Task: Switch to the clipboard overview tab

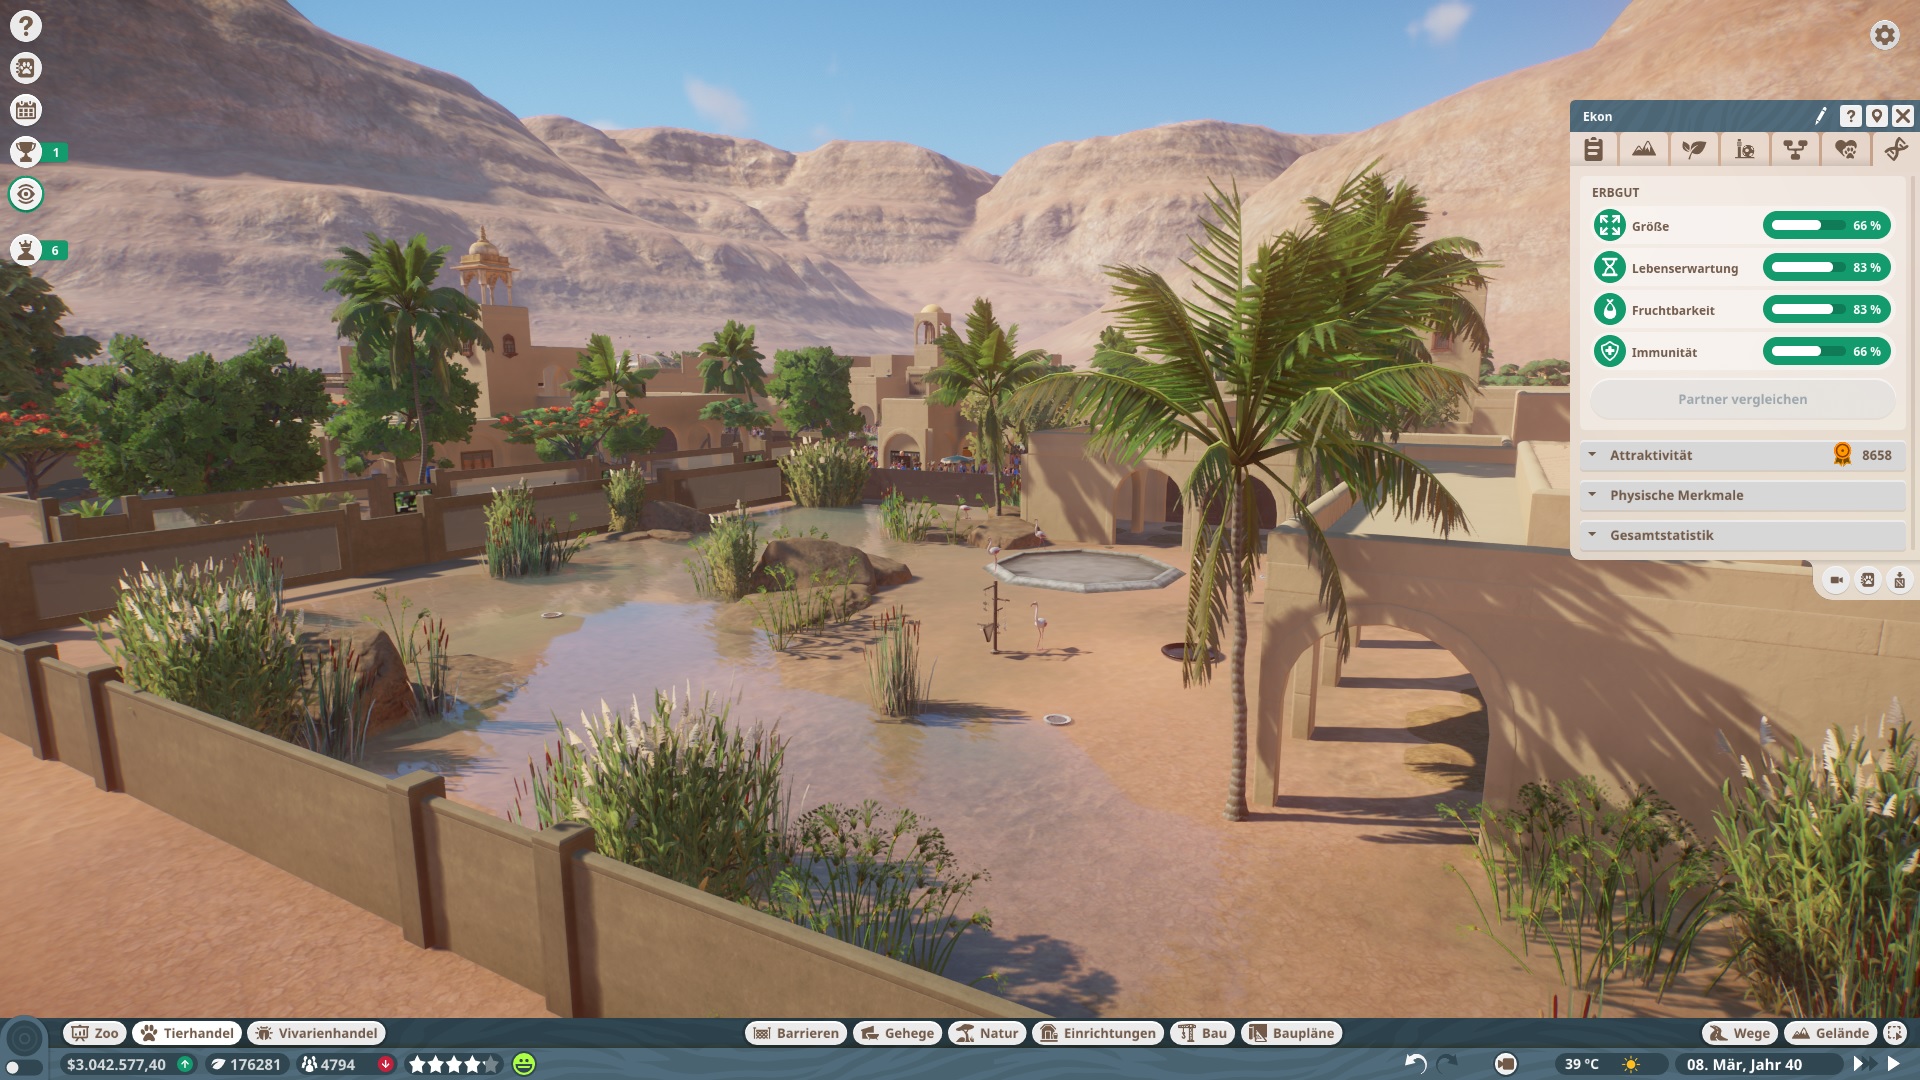Action: 1594,149
